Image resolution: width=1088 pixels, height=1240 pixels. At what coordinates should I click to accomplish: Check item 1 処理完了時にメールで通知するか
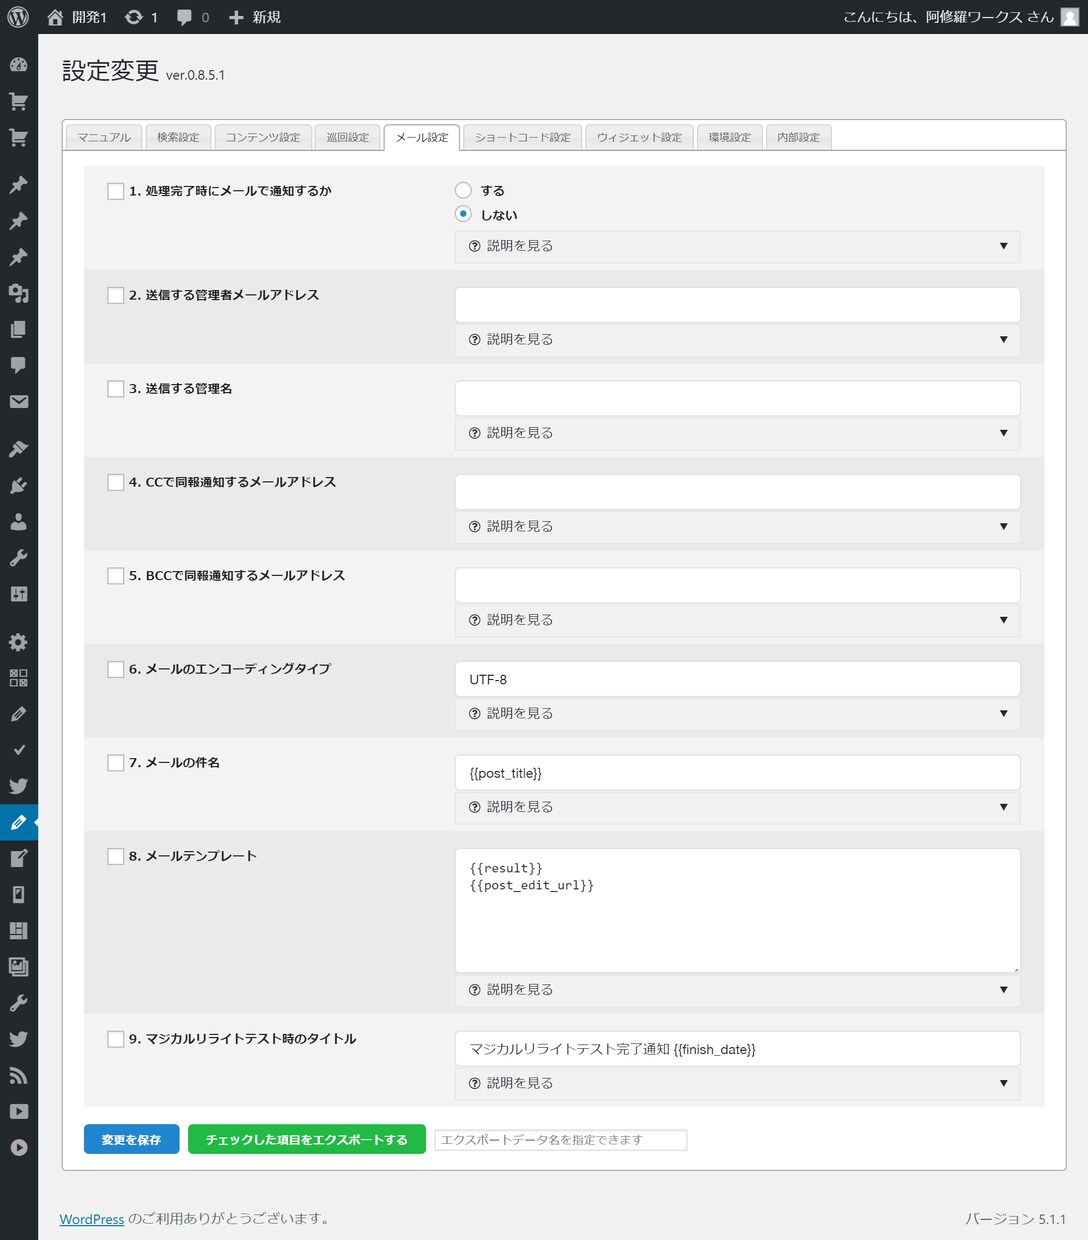tap(116, 191)
